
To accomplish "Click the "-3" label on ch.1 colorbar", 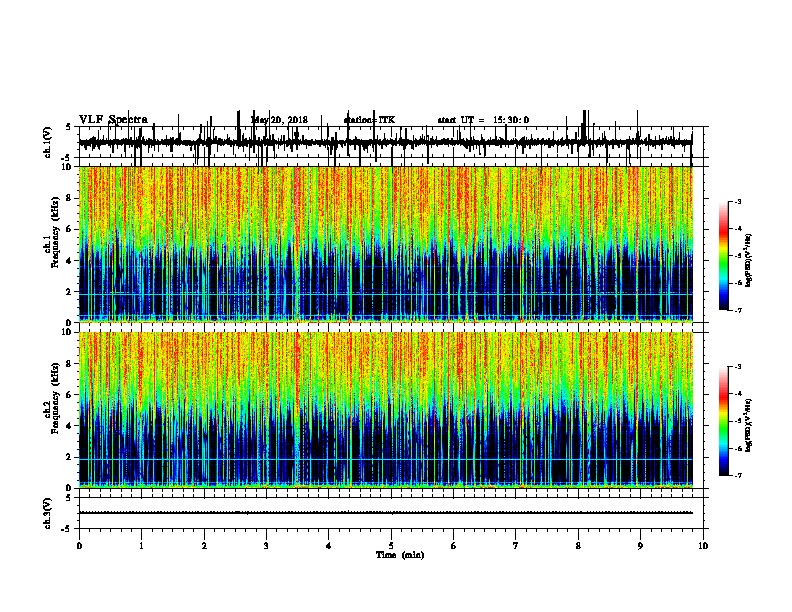I will (737, 201).
